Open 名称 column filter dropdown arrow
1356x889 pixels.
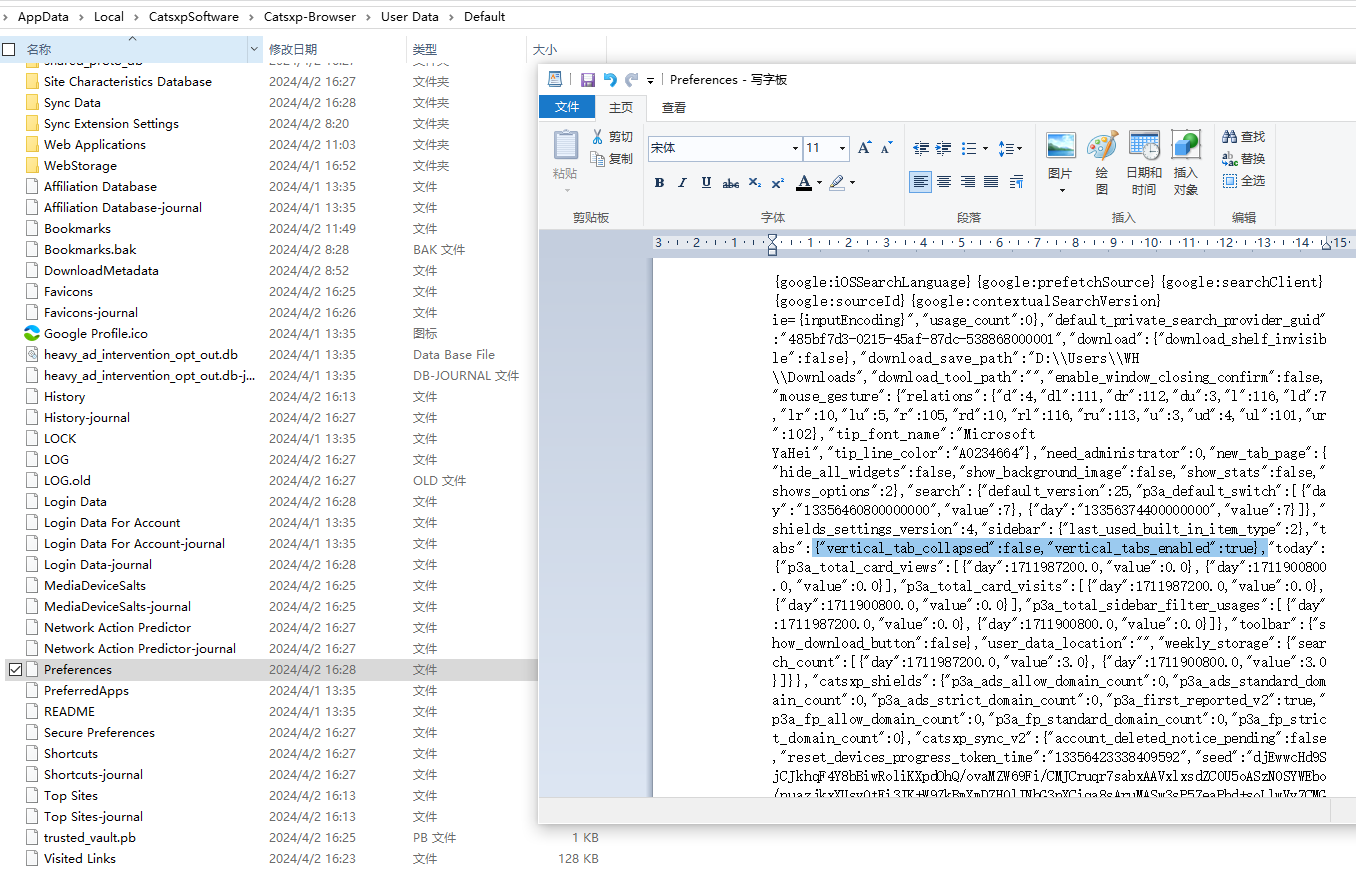coord(254,49)
